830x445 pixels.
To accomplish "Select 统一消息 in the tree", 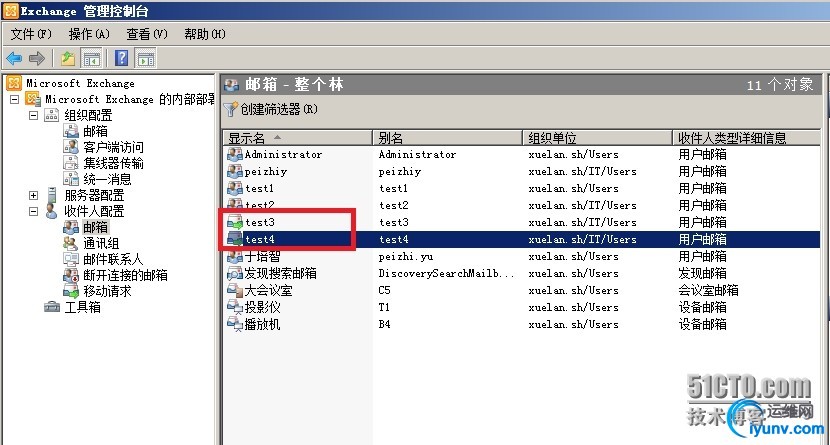I will click(107, 179).
